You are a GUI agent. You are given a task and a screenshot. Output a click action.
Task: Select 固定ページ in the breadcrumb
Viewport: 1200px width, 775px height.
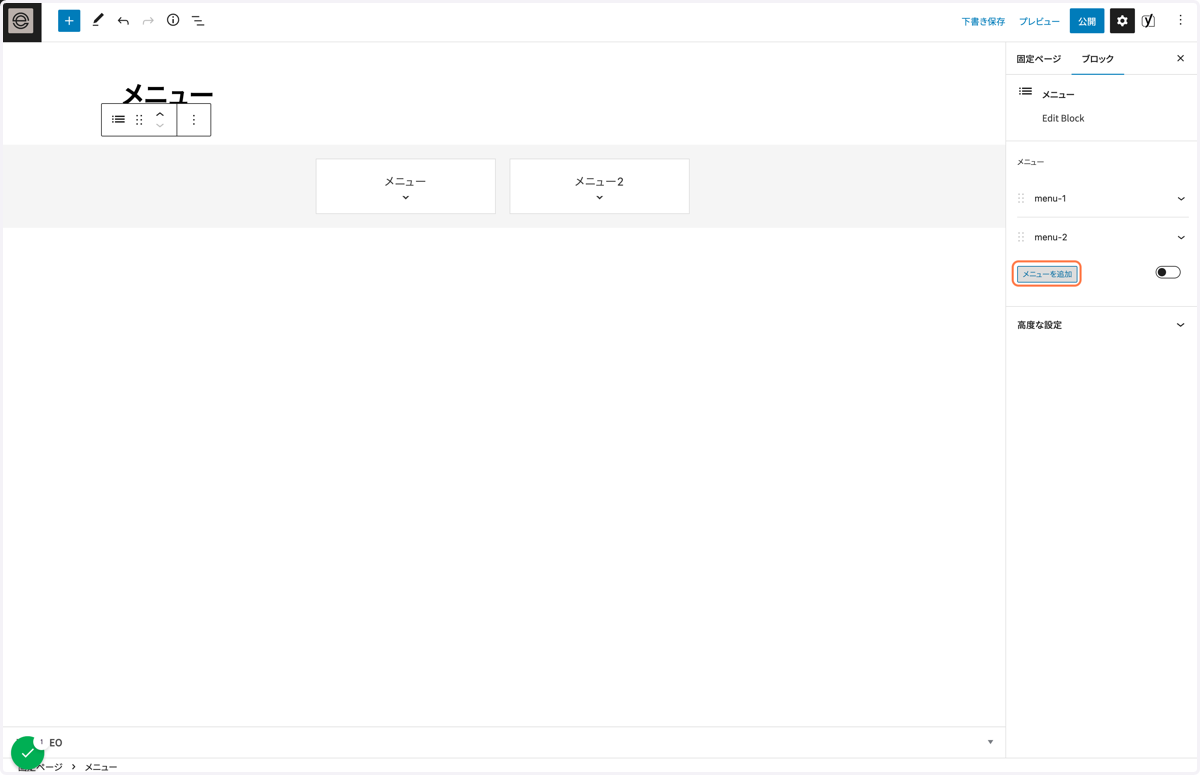[40, 767]
